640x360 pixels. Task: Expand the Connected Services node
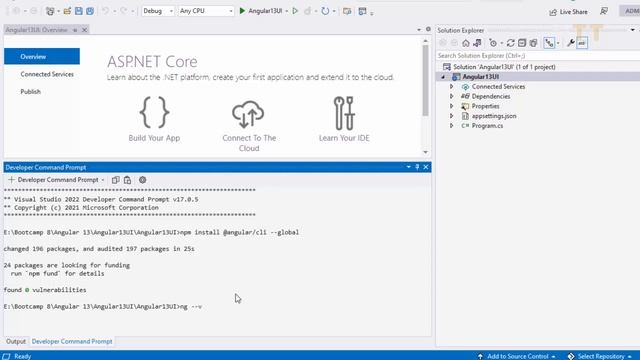(451, 87)
